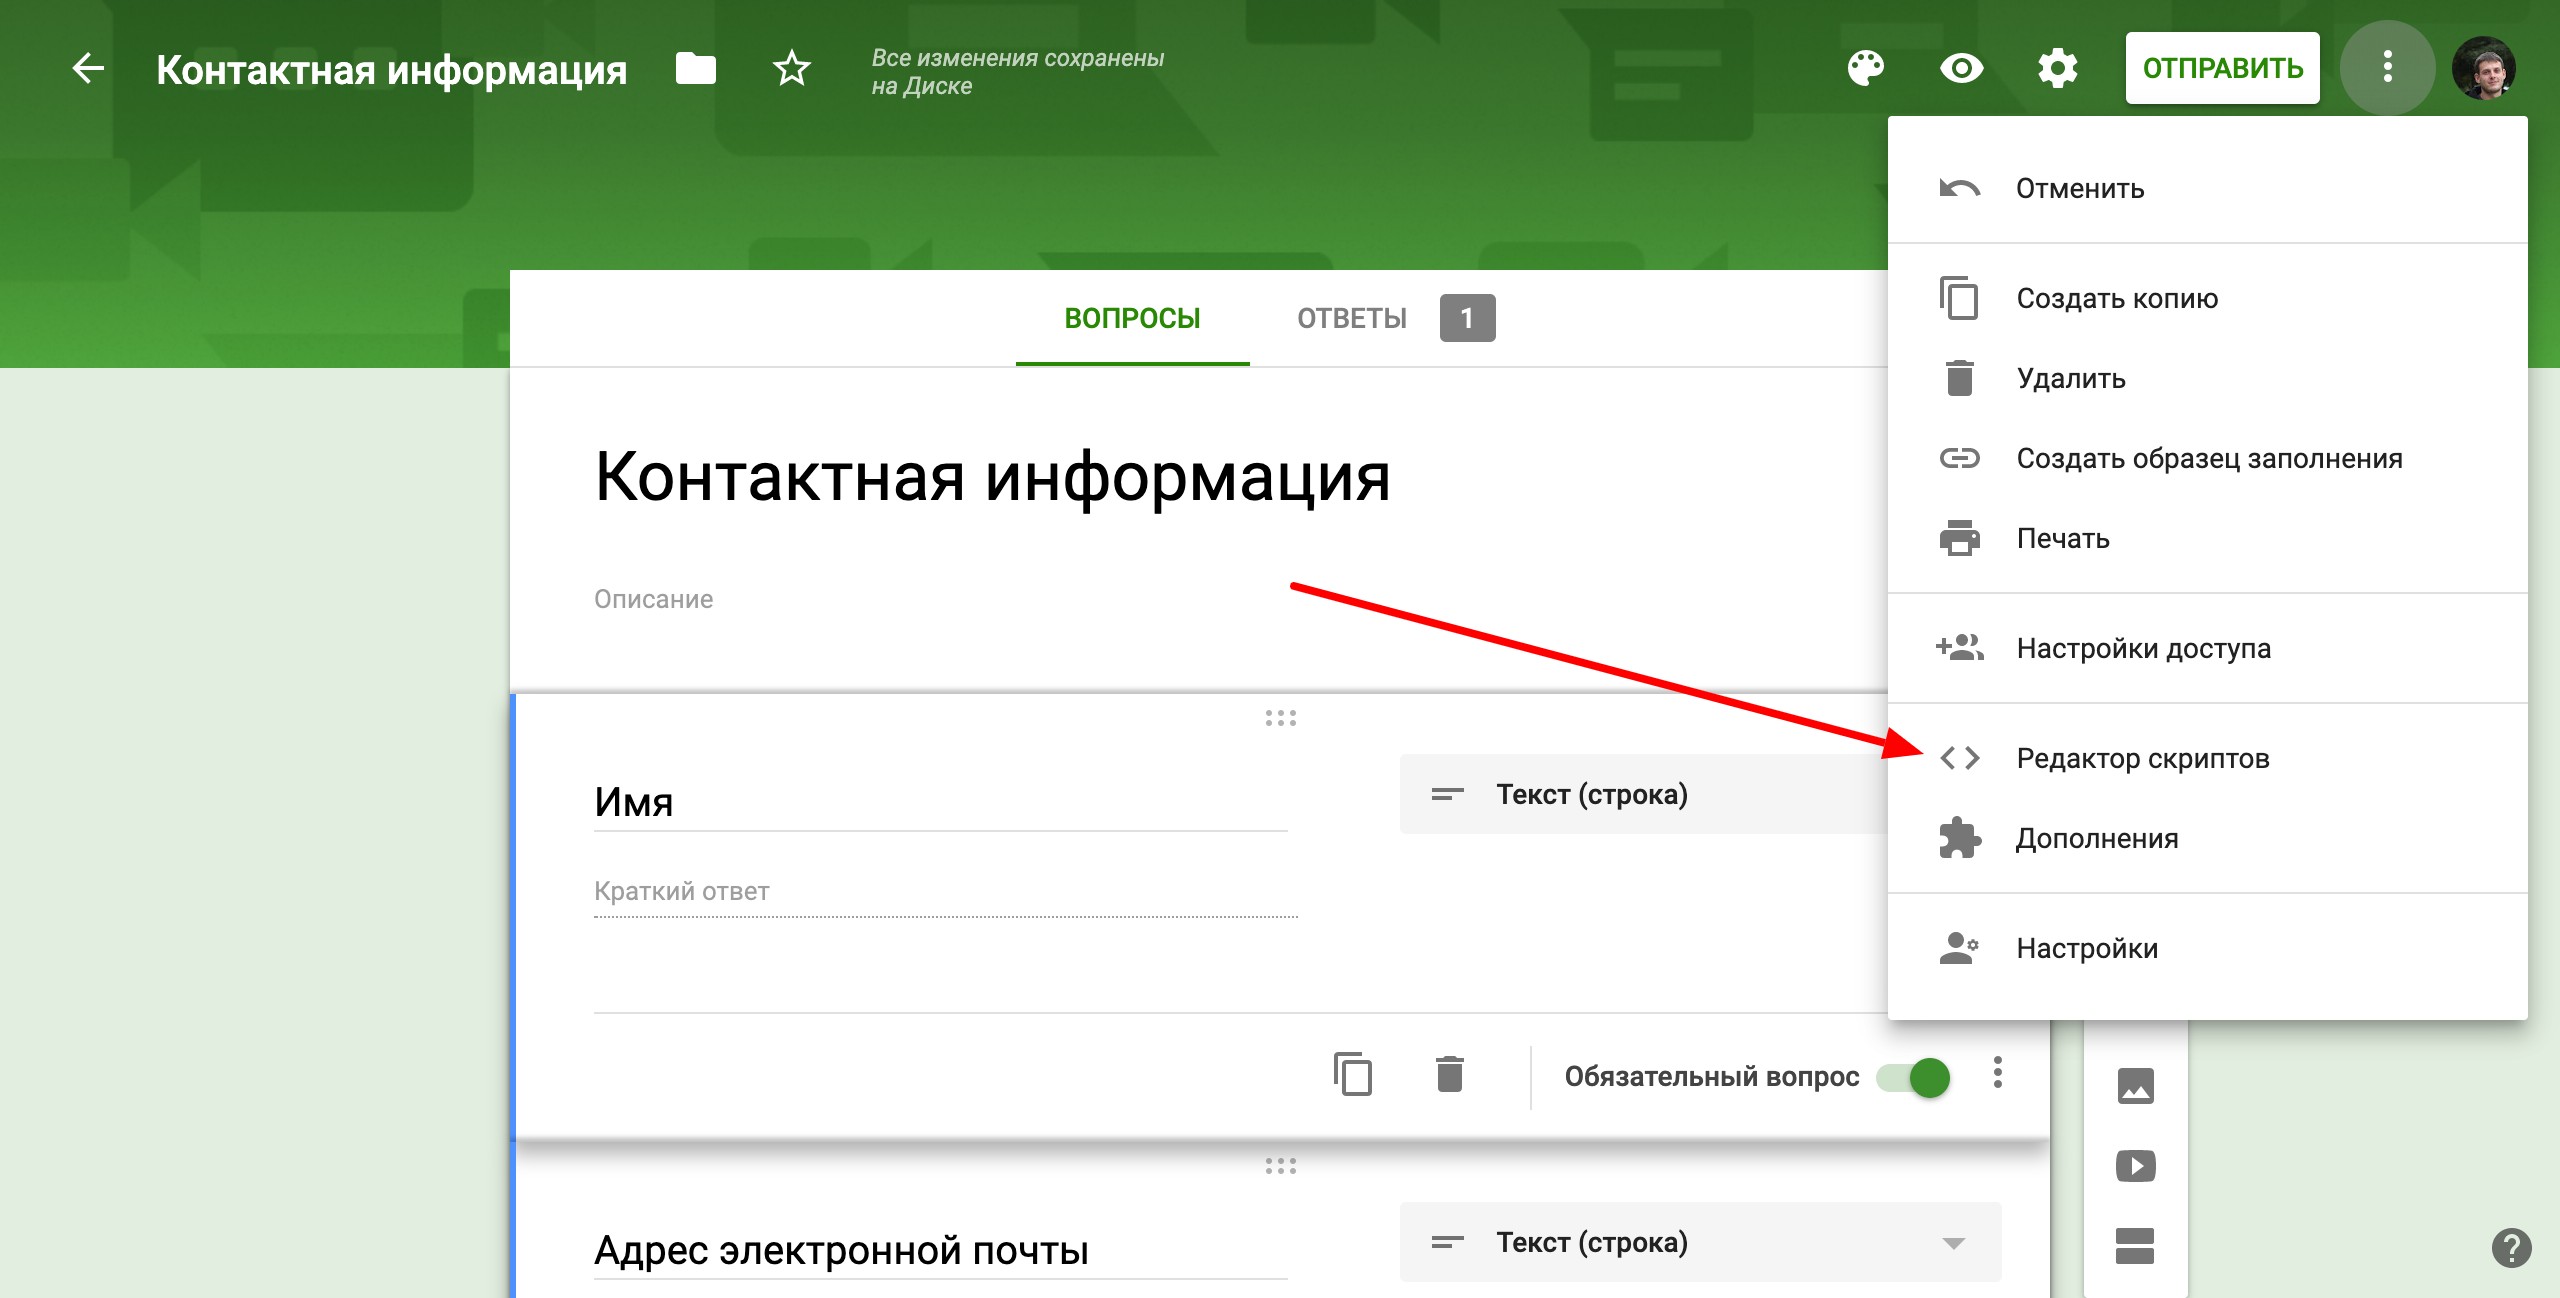Viewport: 2560px width, 1298px height.
Task: Click header form name Контактная информация
Action: coord(392,70)
